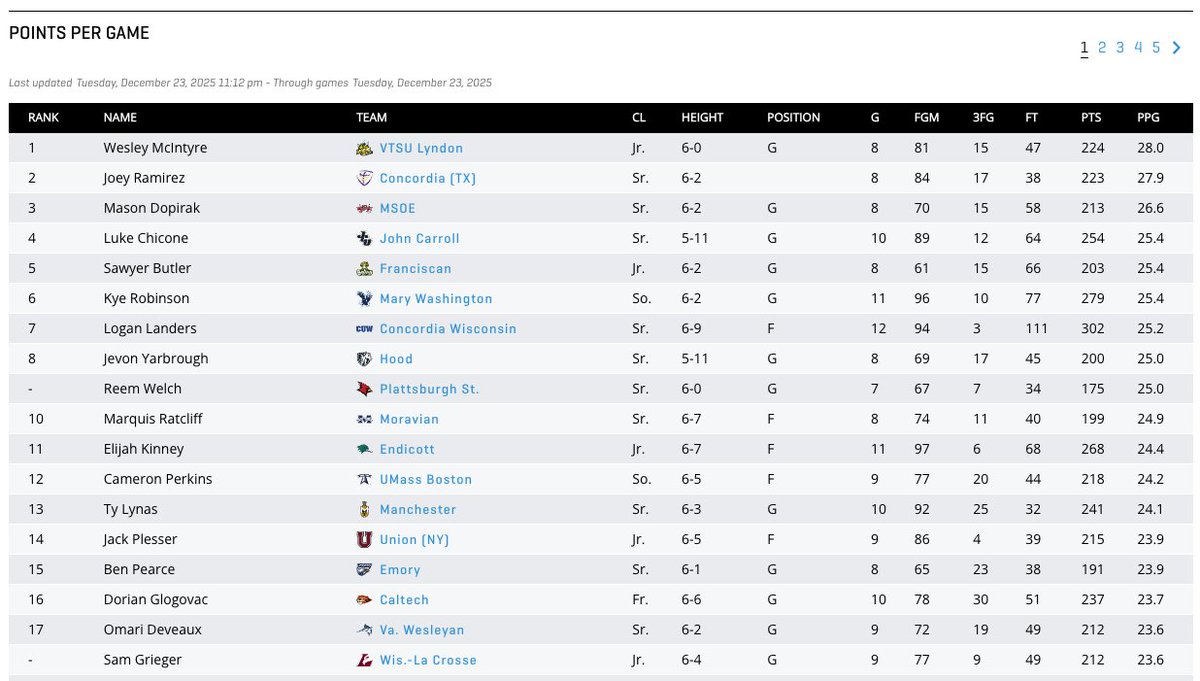Open page 2 of results
The image size is (1200, 681).
coord(1102,47)
